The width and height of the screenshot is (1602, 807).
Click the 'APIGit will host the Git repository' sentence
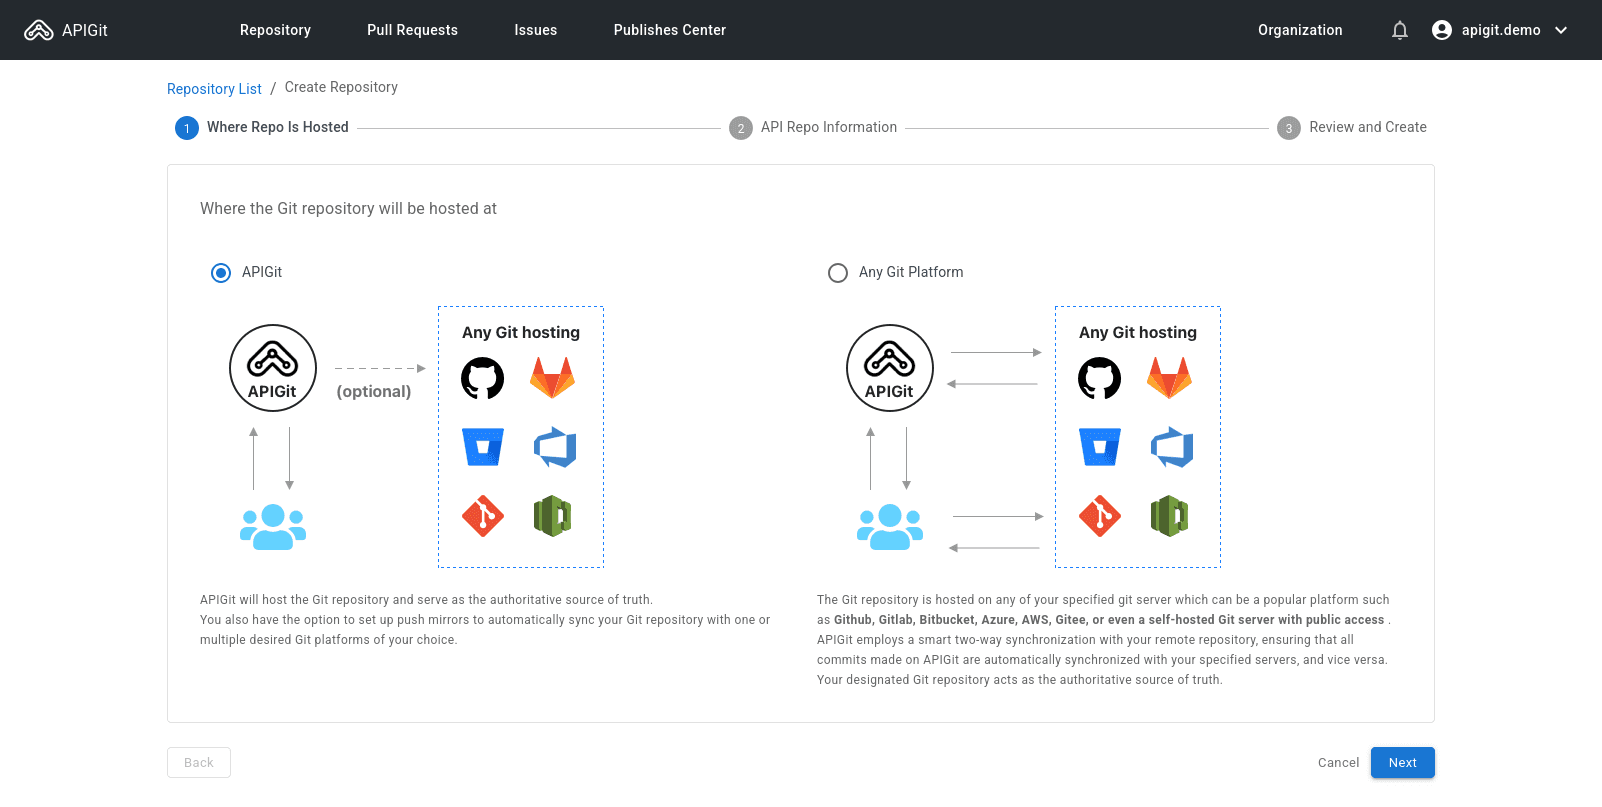(426, 600)
